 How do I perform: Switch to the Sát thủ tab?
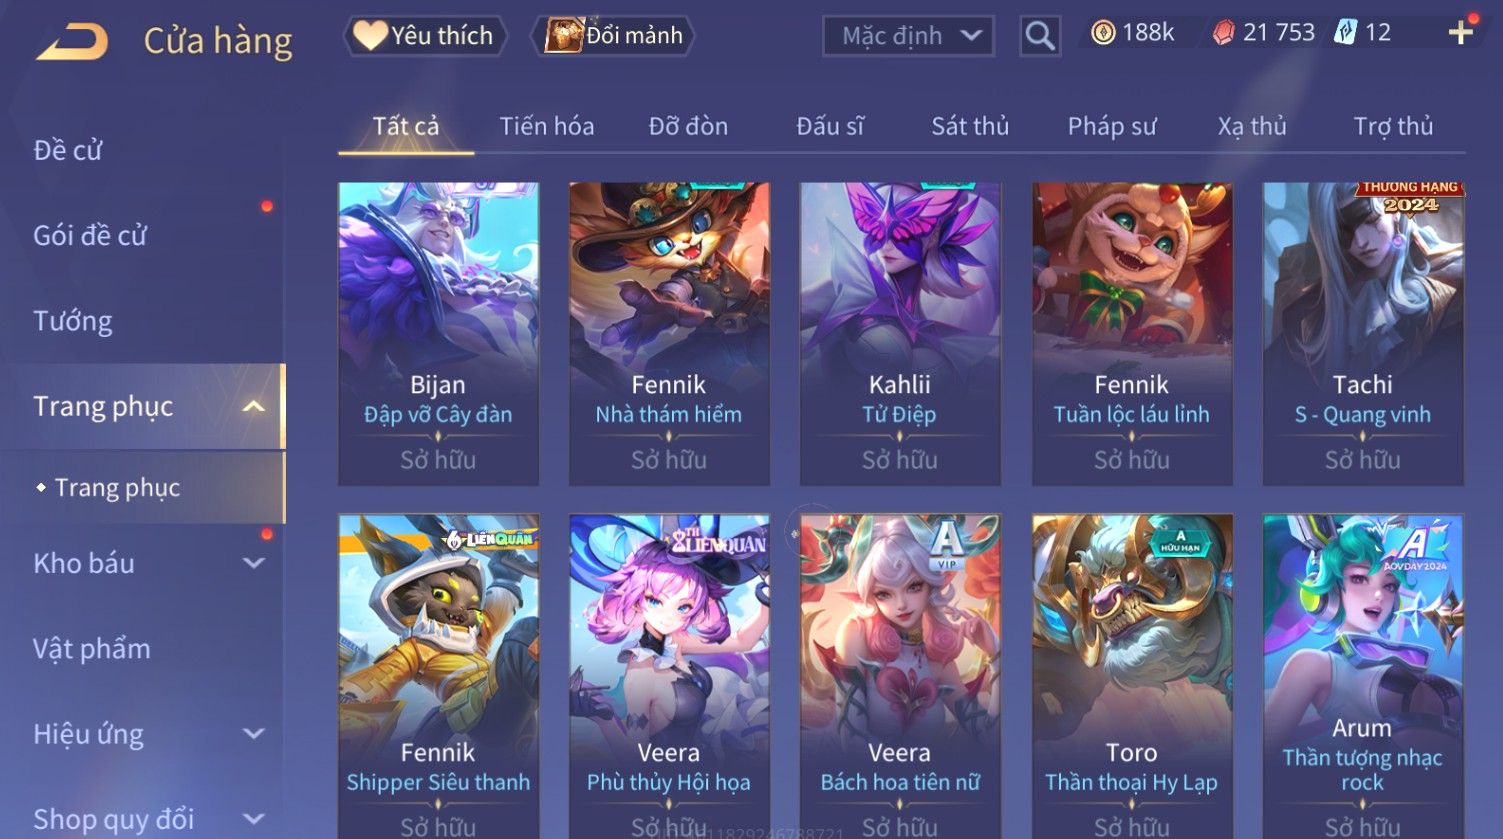tap(970, 126)
